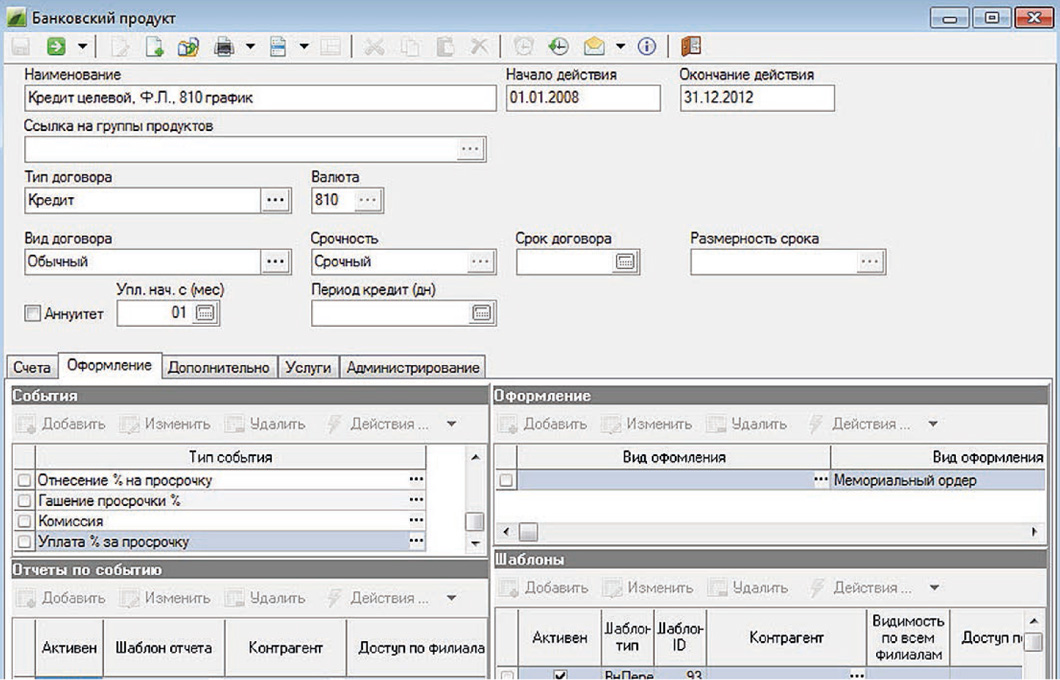Tick the Гашение просрочки % row checkbox

(x=24, y=501)
